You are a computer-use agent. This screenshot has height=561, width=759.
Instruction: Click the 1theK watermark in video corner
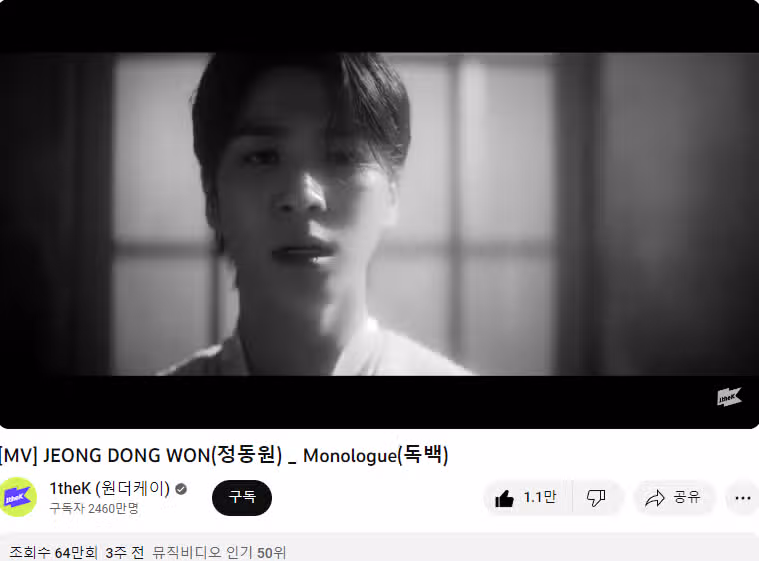[x=729, y=397]
